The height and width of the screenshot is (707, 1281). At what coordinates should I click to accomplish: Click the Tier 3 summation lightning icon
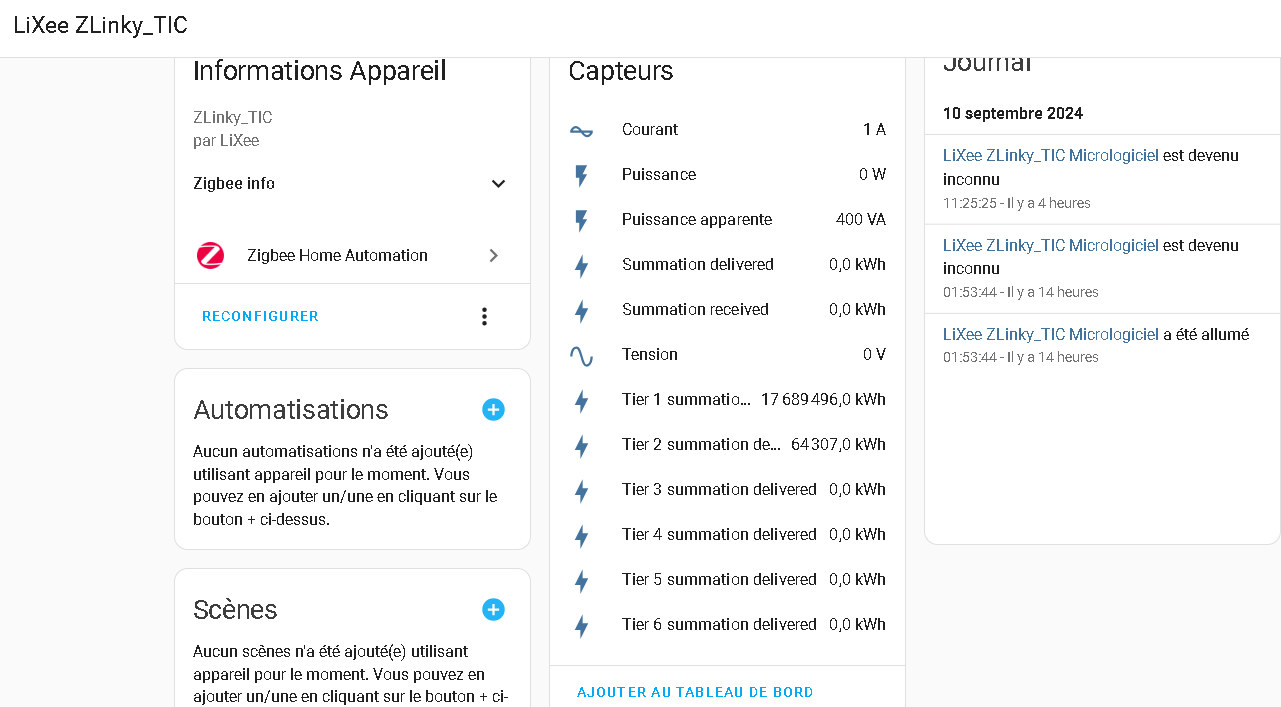click(x=581, y=491)
